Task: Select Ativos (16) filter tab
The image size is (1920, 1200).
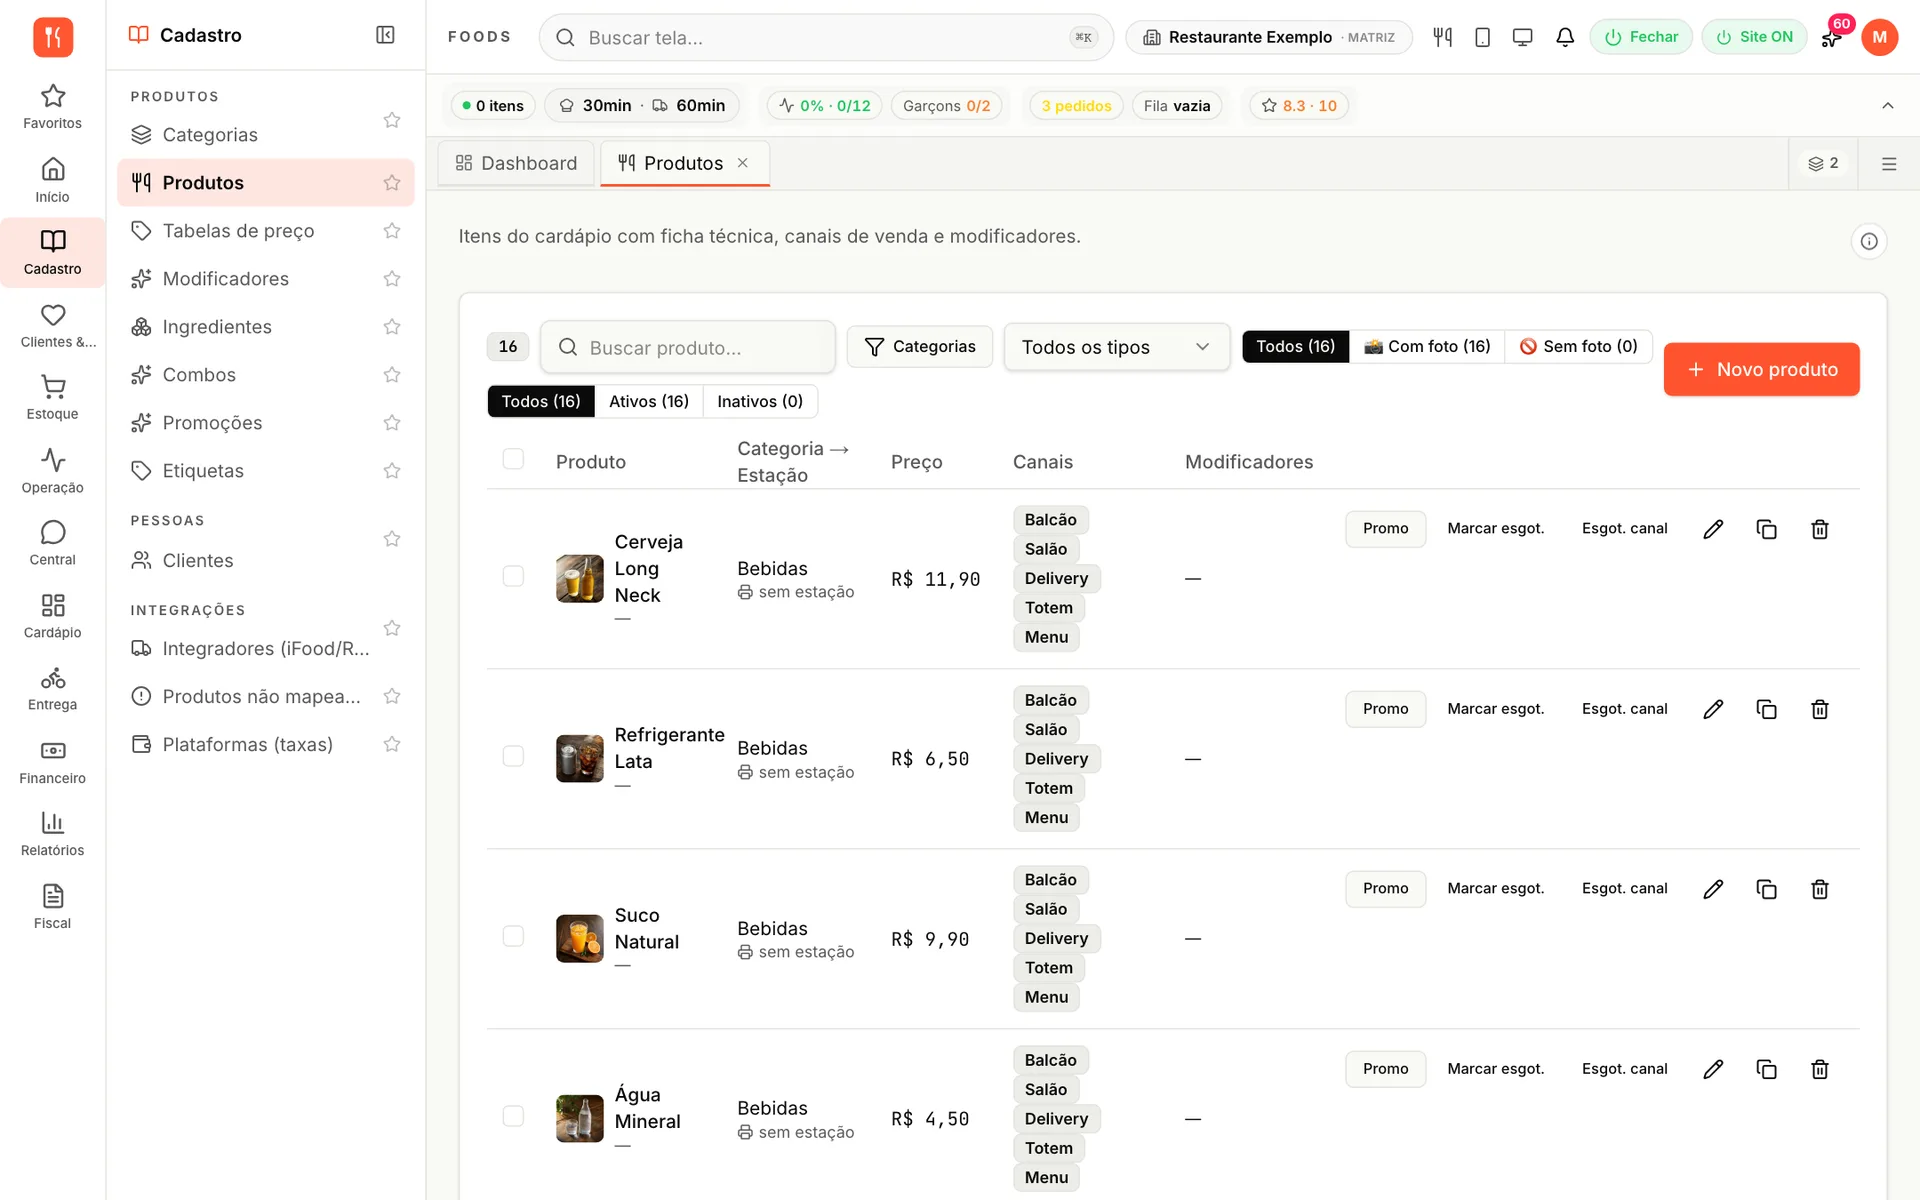Action: click(x=649, y=401)
